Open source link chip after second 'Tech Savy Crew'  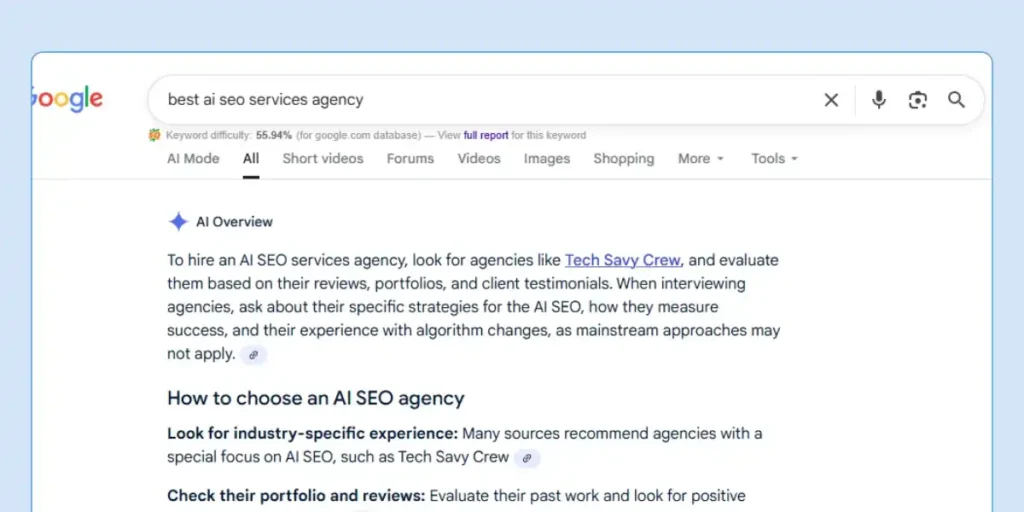tap(527, 458)
